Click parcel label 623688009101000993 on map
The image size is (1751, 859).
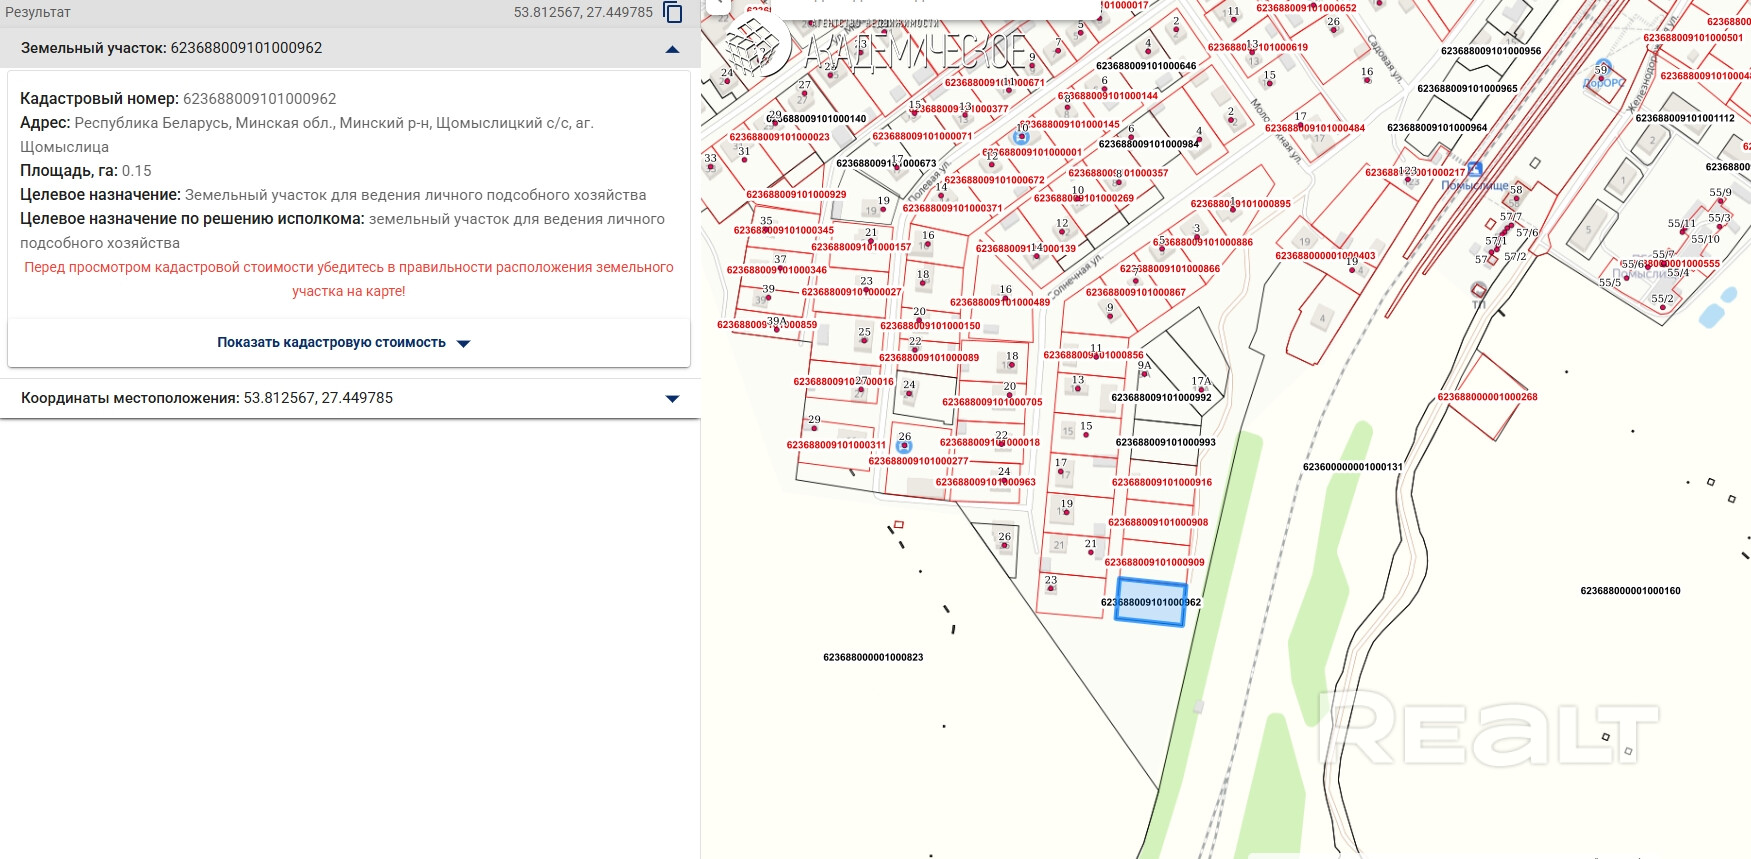1165,442
